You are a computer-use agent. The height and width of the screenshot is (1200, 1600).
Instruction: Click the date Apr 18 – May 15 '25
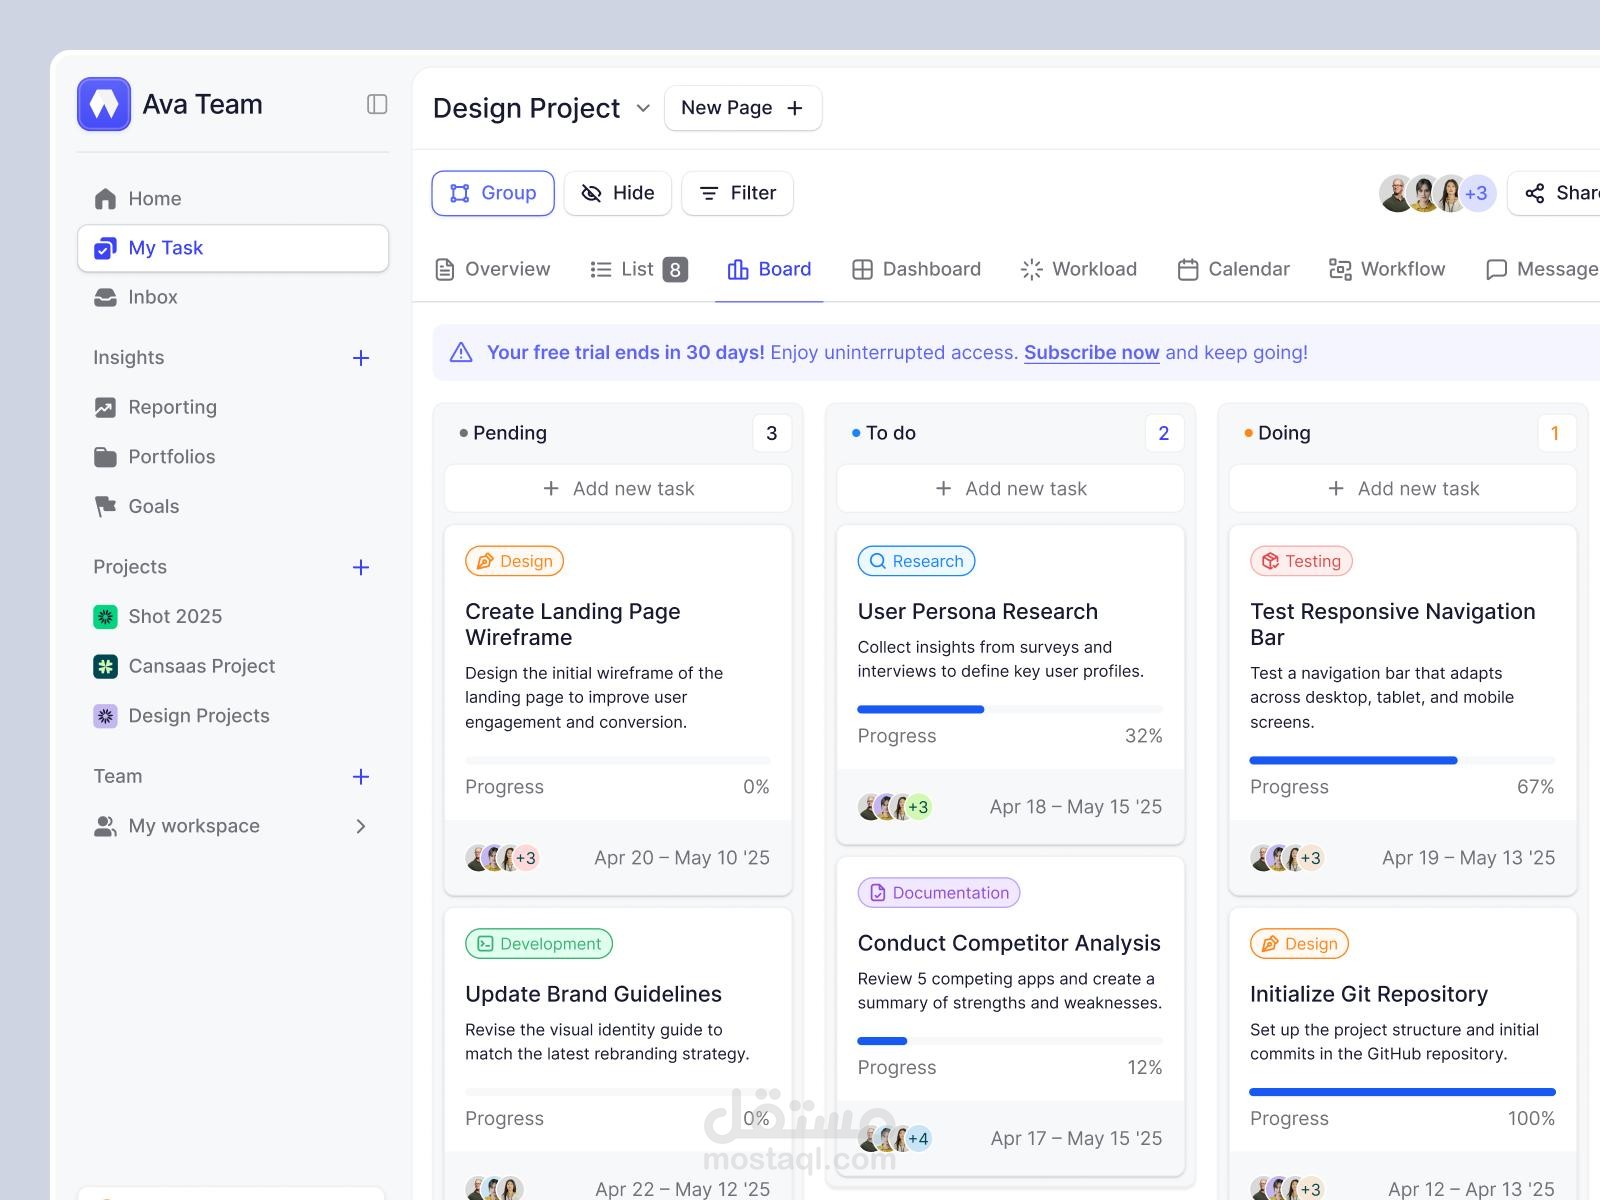pyautogui.click(x=1076, y=807)
